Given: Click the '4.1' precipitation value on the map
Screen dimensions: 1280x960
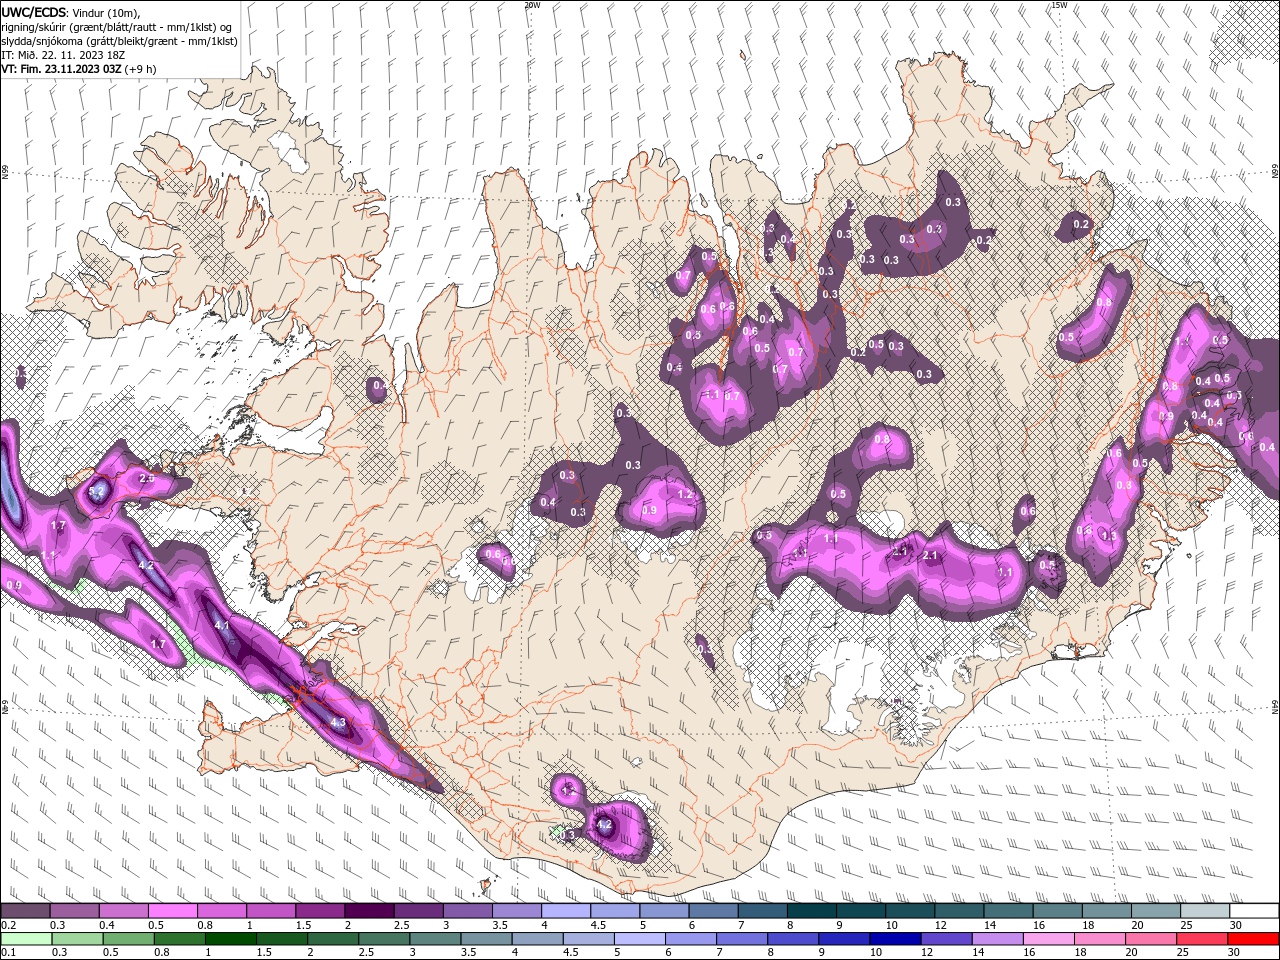Looking at the screenshot, I should [x=222, y=625].
